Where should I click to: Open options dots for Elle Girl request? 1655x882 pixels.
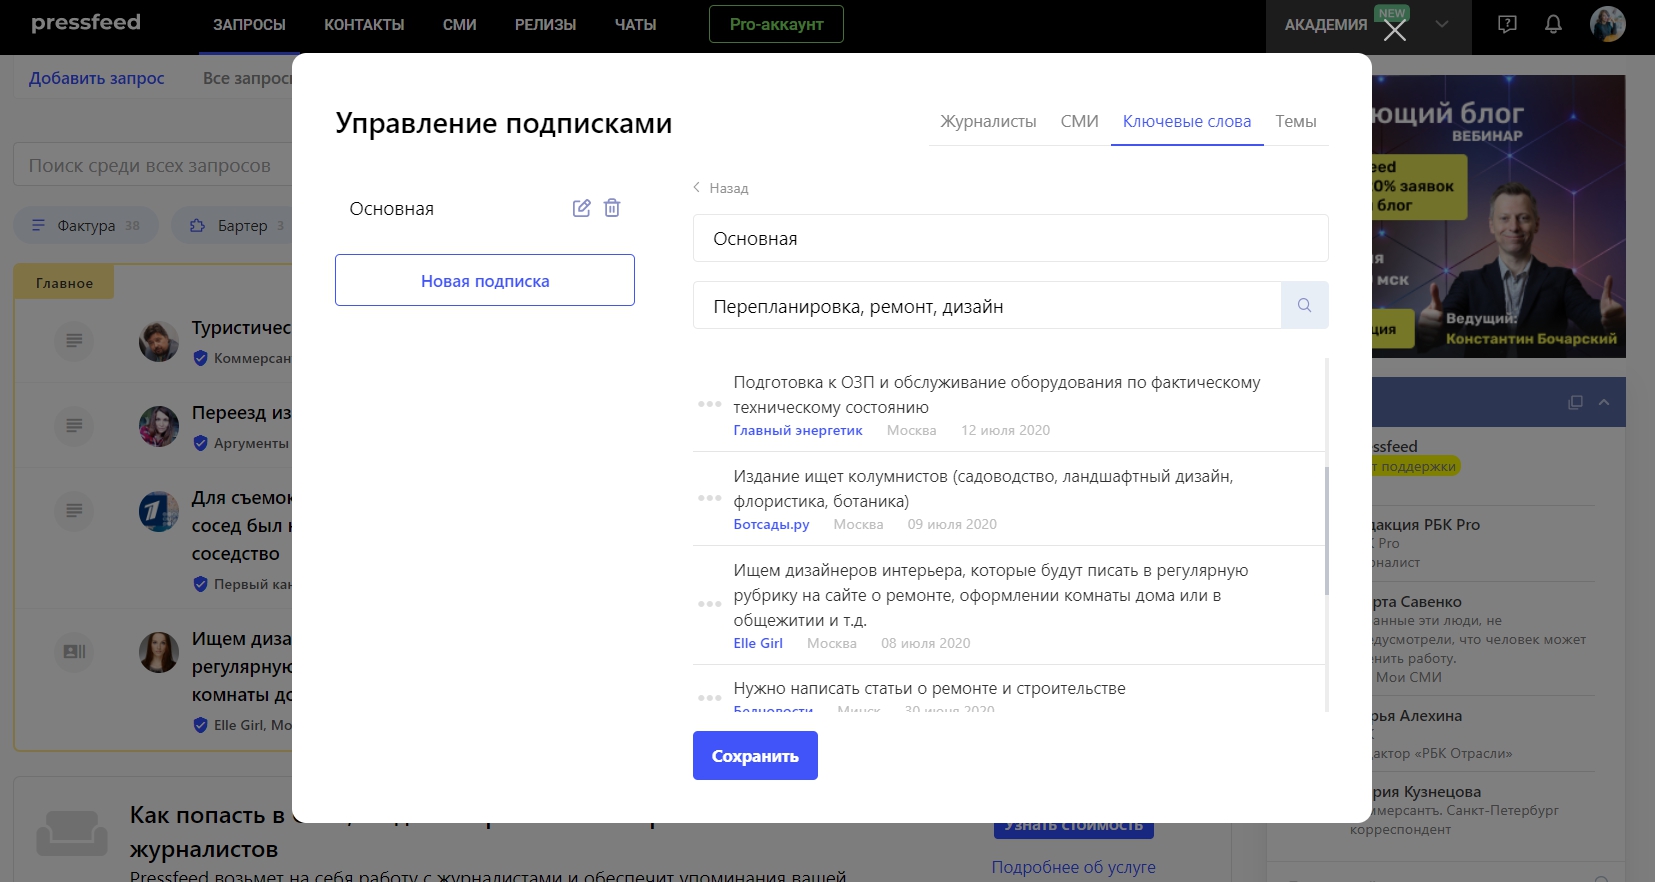[709, 604]
